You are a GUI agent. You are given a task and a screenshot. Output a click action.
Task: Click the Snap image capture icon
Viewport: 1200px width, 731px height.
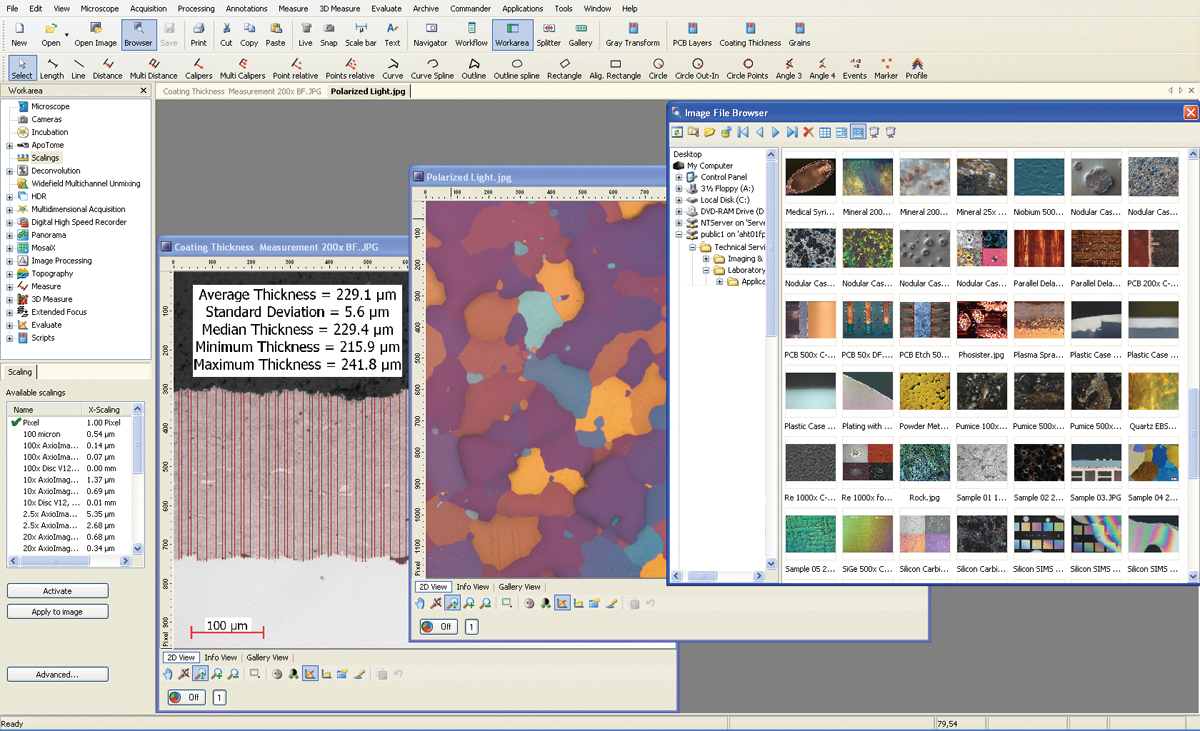tap(329, 29)
